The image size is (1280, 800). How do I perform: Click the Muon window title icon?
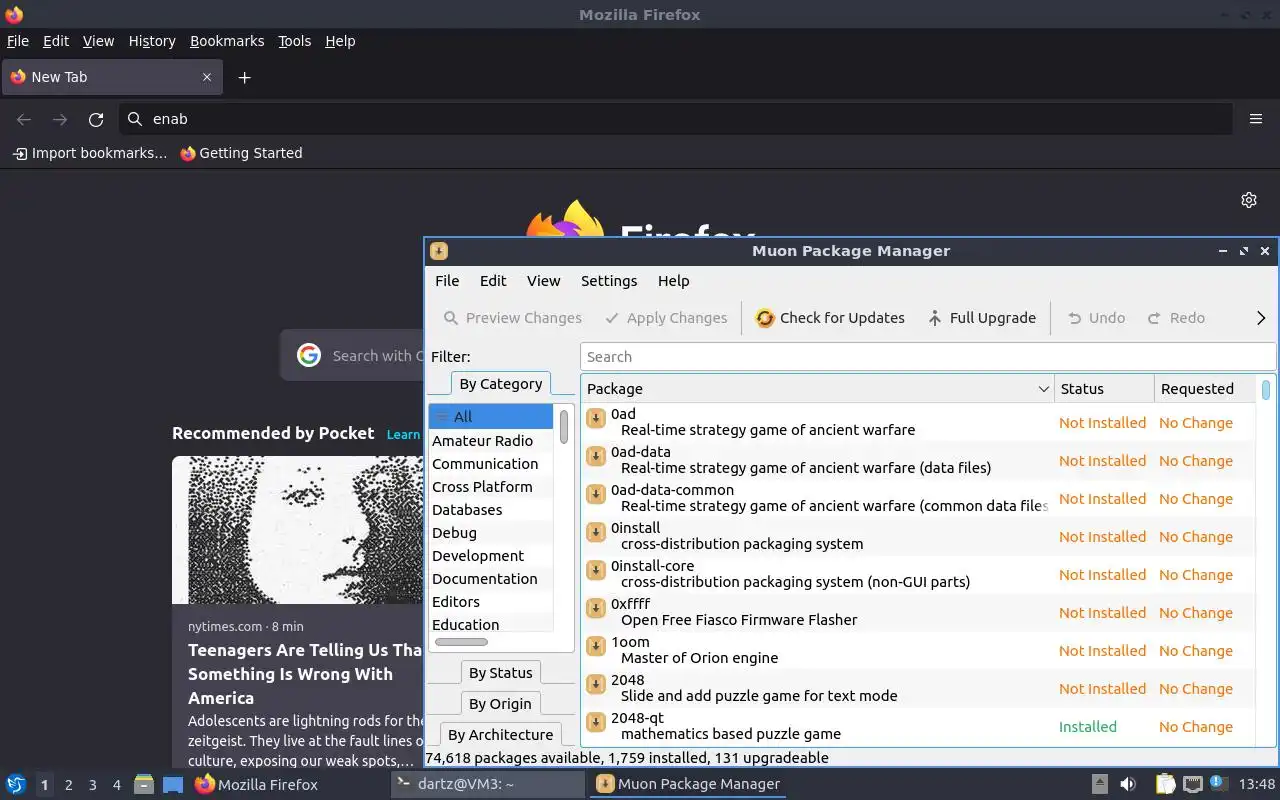pos(439,251)
